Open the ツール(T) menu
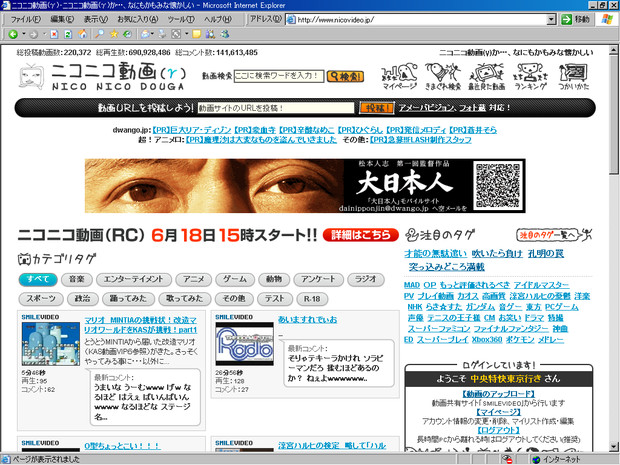The height and width of the screenshot is (465, 620). click(181, 19)
